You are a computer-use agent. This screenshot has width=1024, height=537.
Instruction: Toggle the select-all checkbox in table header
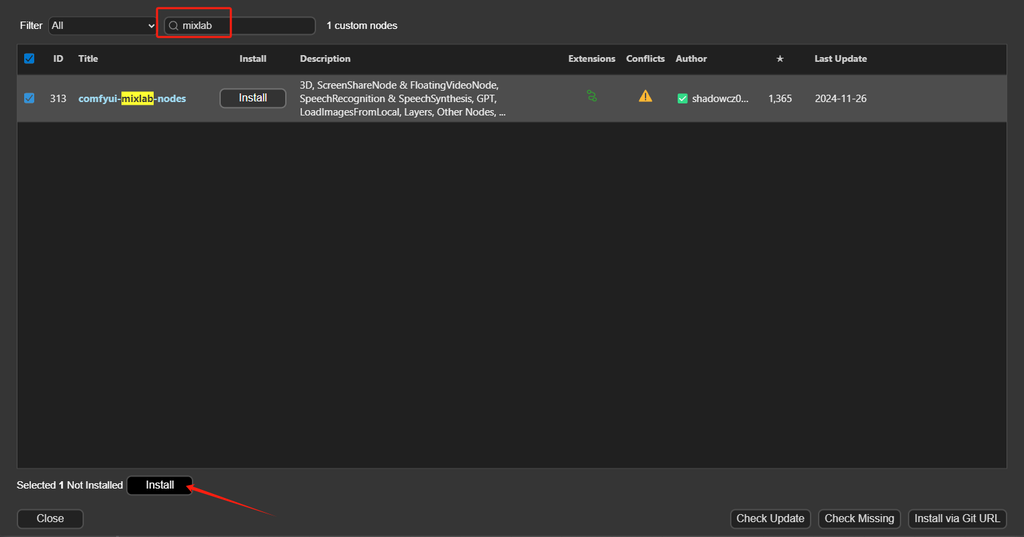29,59
